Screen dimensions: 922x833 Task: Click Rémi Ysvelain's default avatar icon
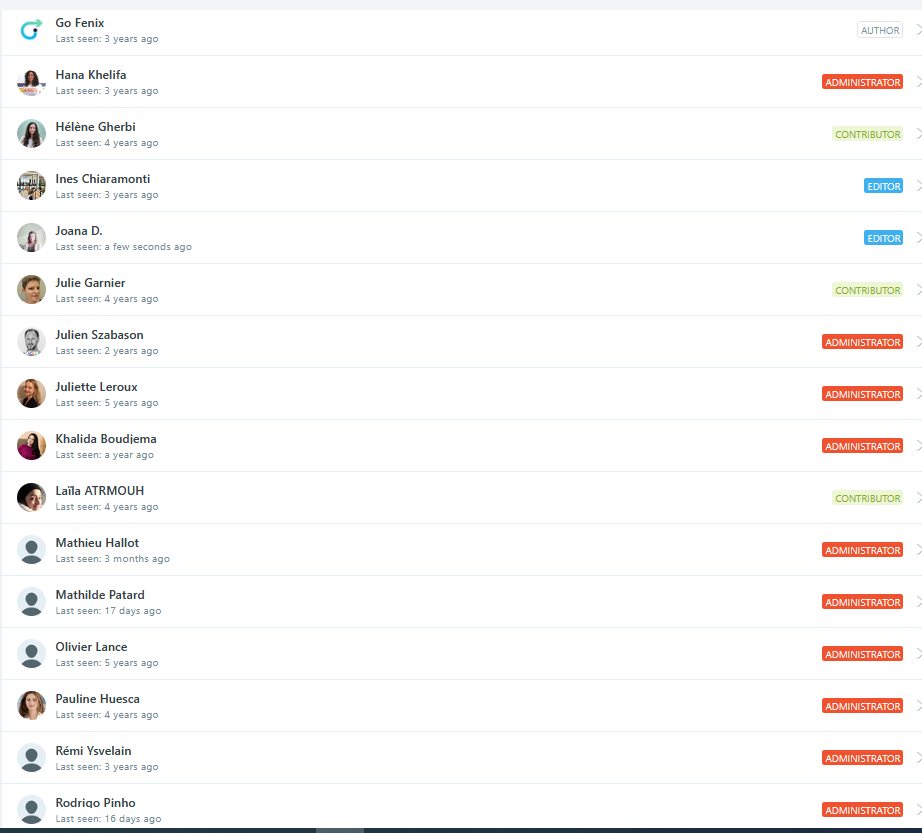click(31, 758)
